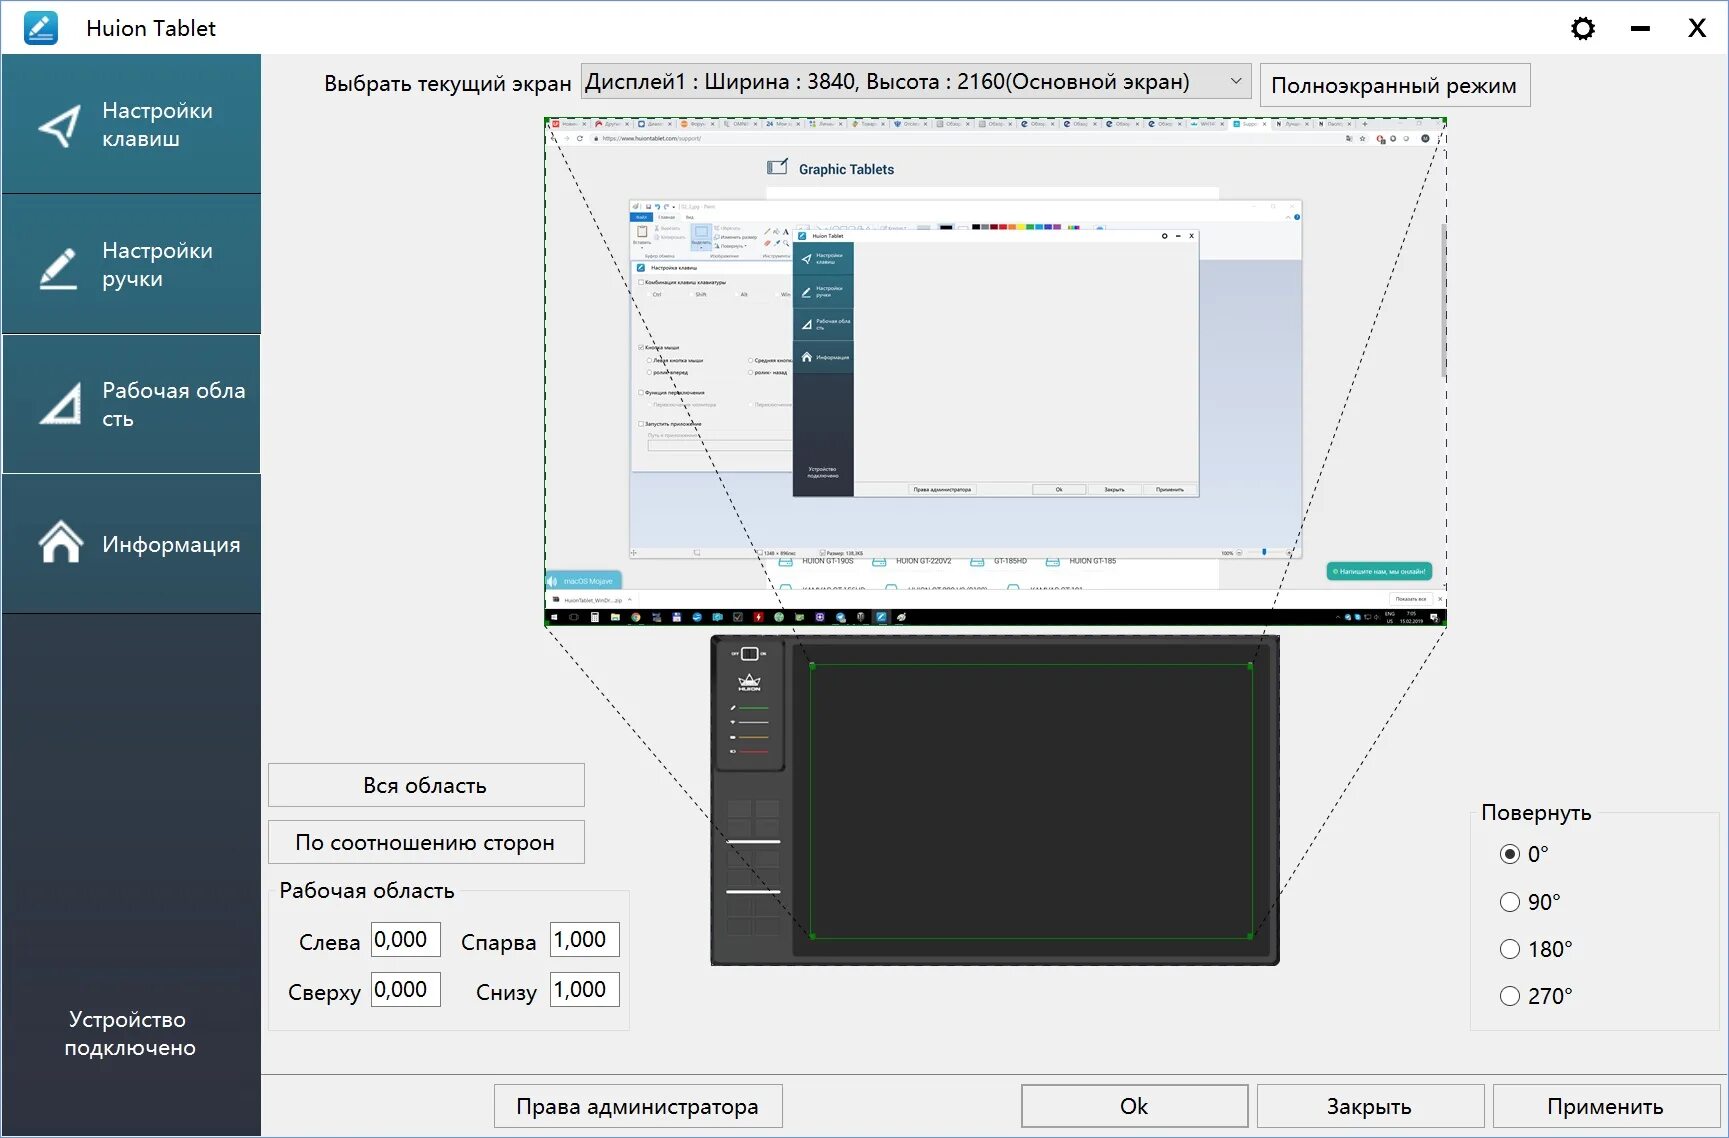Click the Закрыть button
Screen dimensions: 1729x1138
[x=1370, y=1106]
